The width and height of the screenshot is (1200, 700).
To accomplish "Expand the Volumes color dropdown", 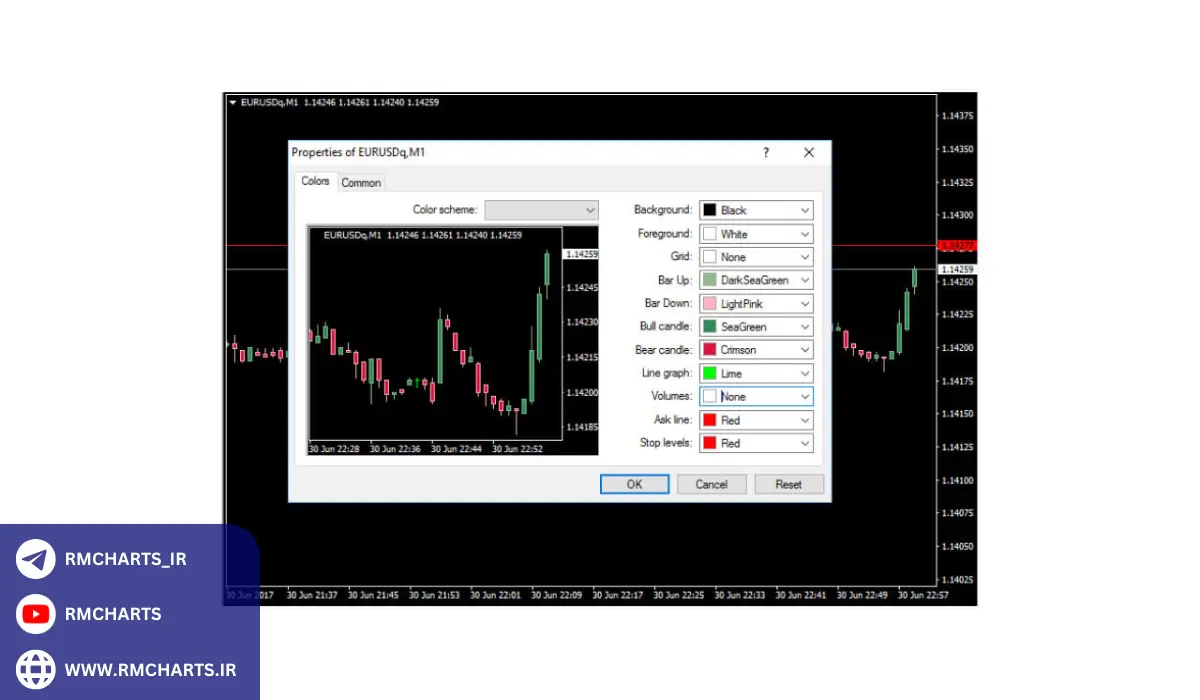I will point(805,397).
